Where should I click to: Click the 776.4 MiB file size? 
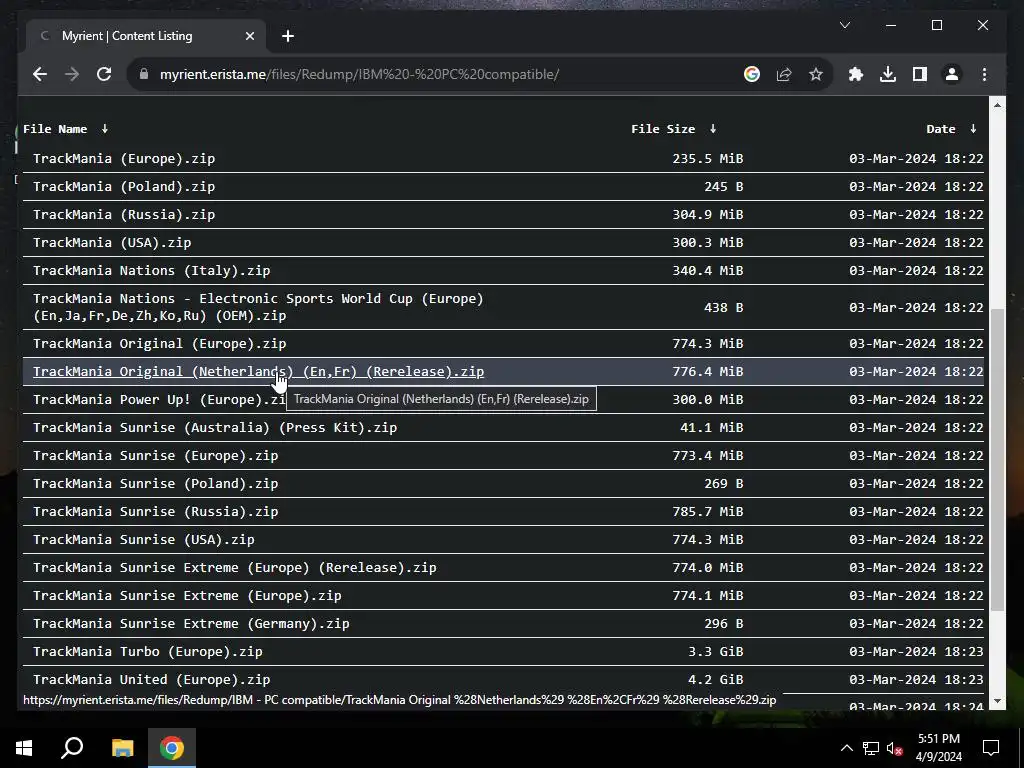(708, 372)
